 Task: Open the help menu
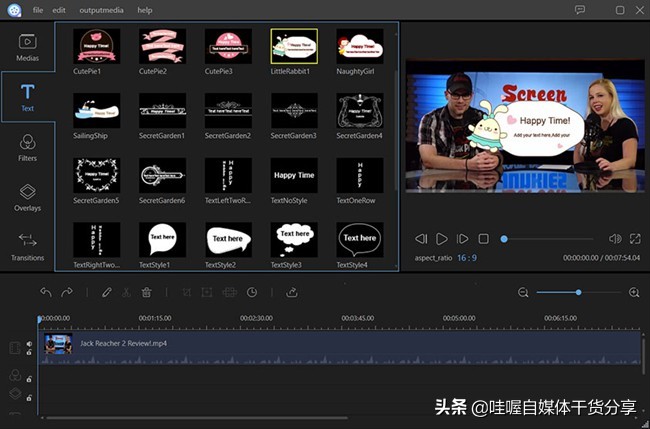pyautogui.click(x=145, y=10)
